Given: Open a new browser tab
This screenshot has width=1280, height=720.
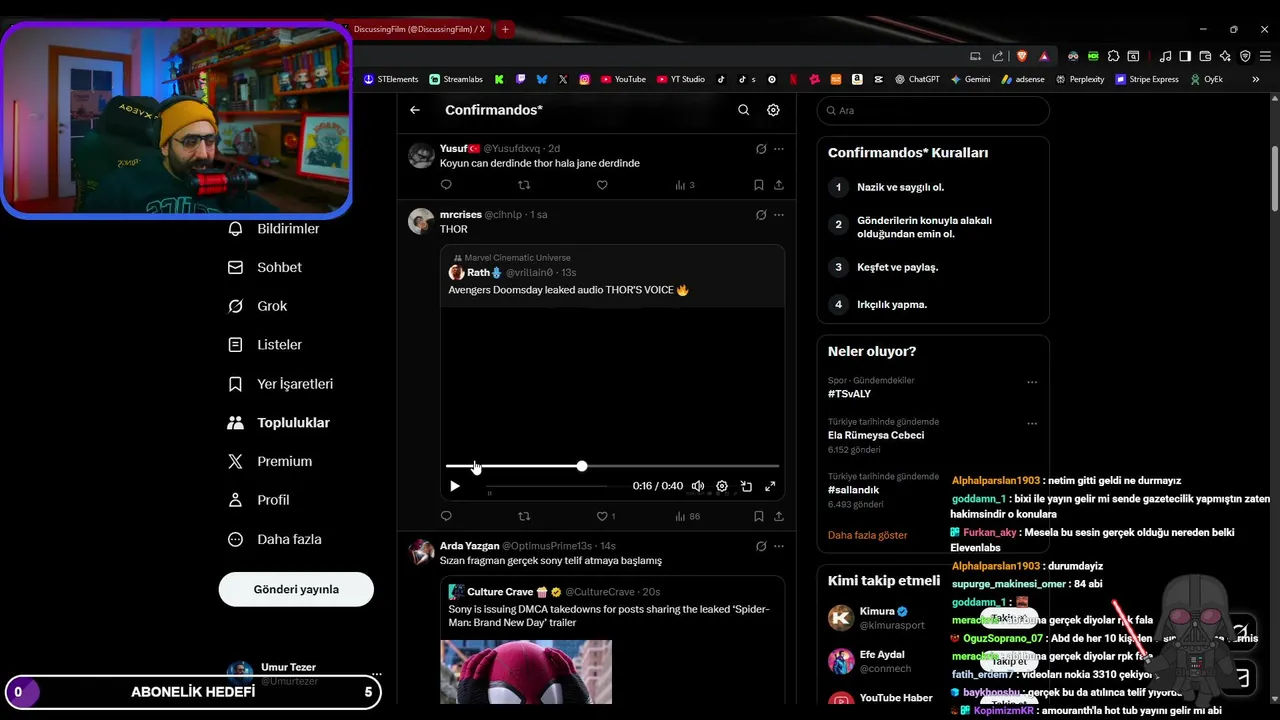Looking at the screenshot, I should pyautogui.click(x=505, y=29).
